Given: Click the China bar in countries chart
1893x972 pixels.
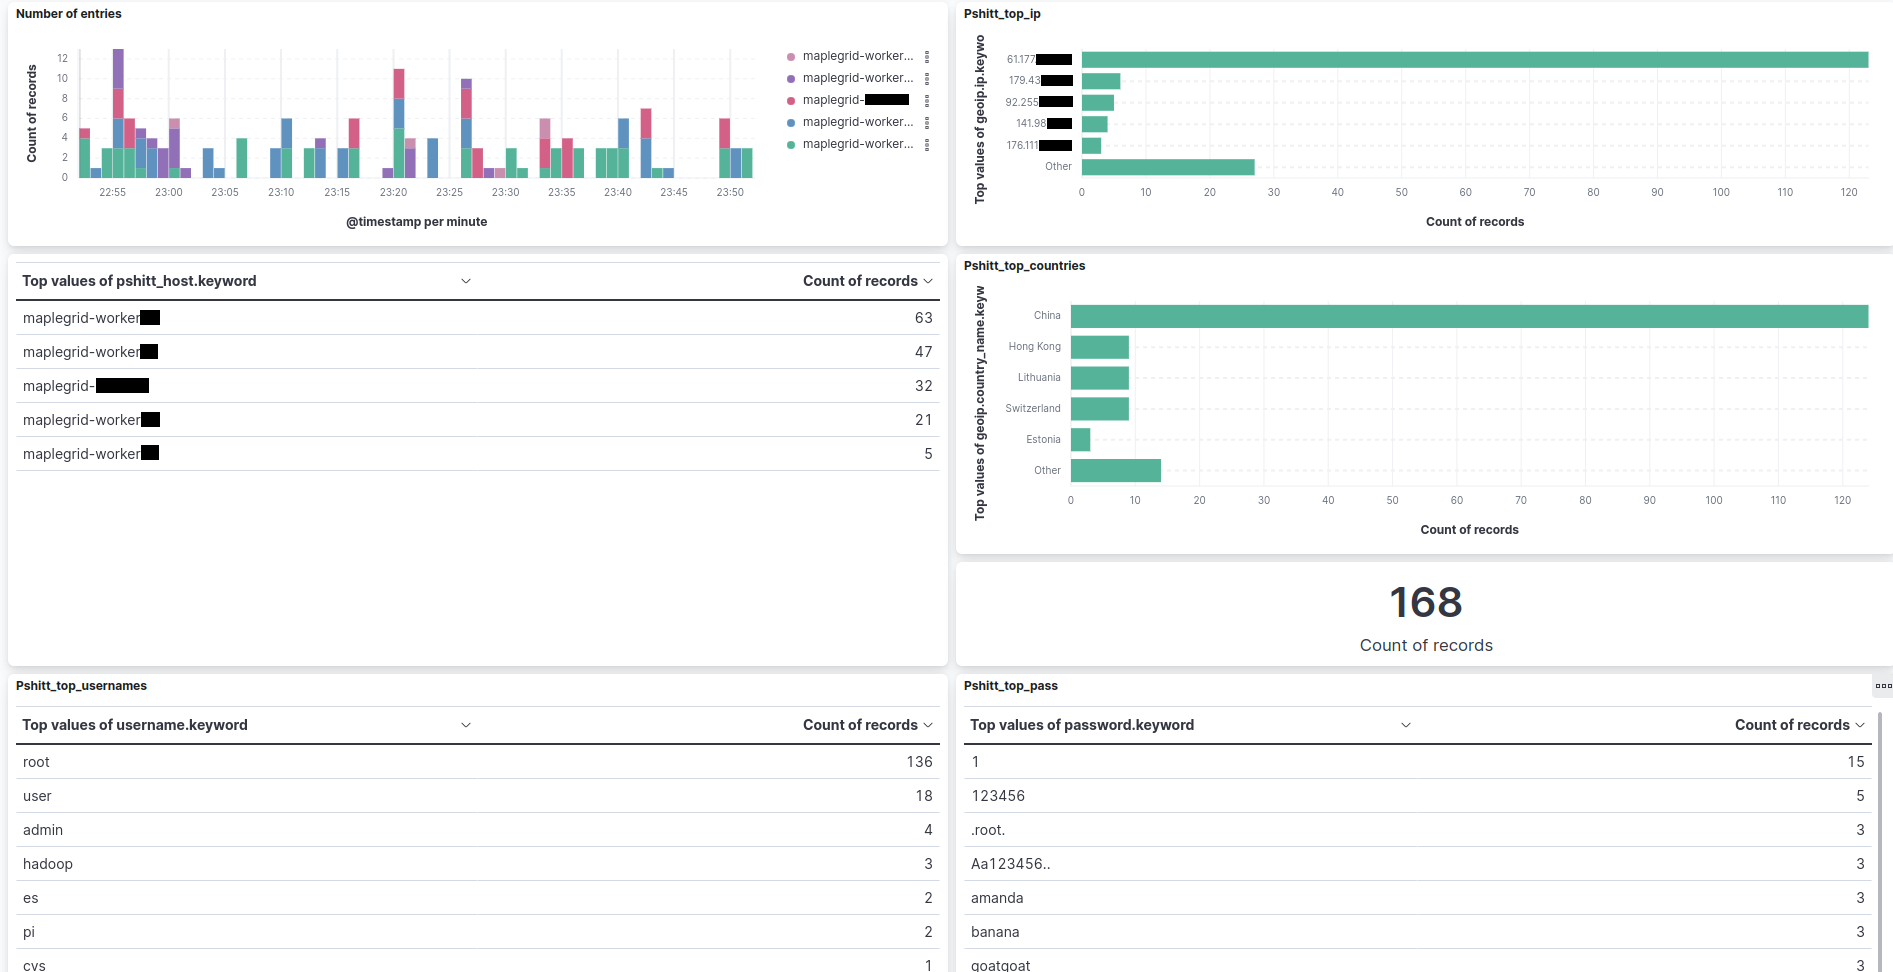Looking at the screenshot, I should pos(1468,316).
